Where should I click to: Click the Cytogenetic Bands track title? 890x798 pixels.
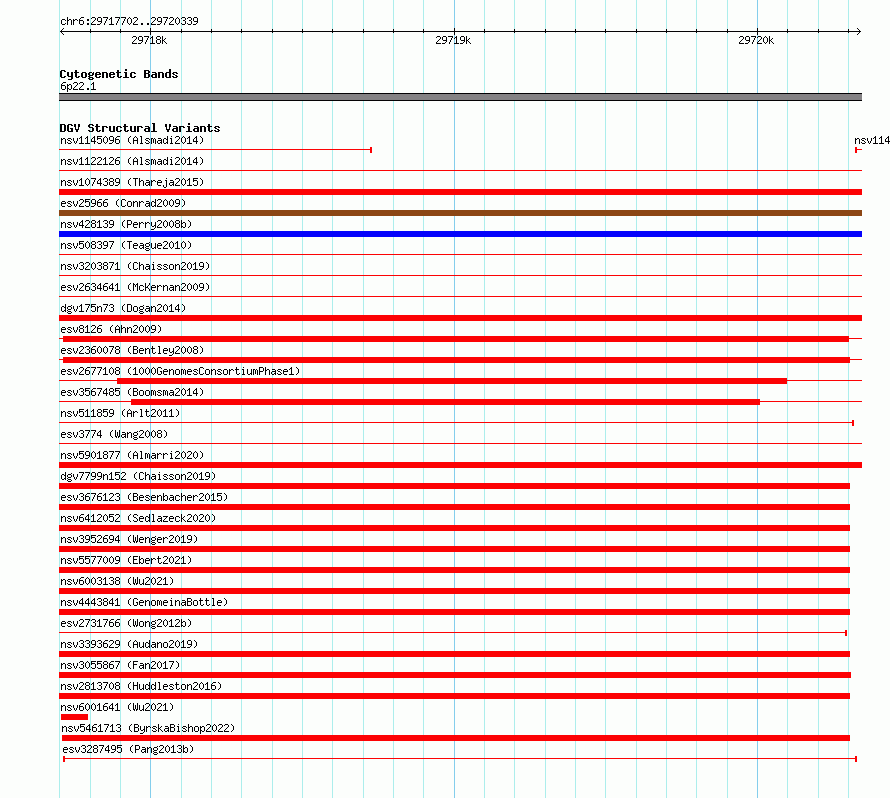[119, 74]
